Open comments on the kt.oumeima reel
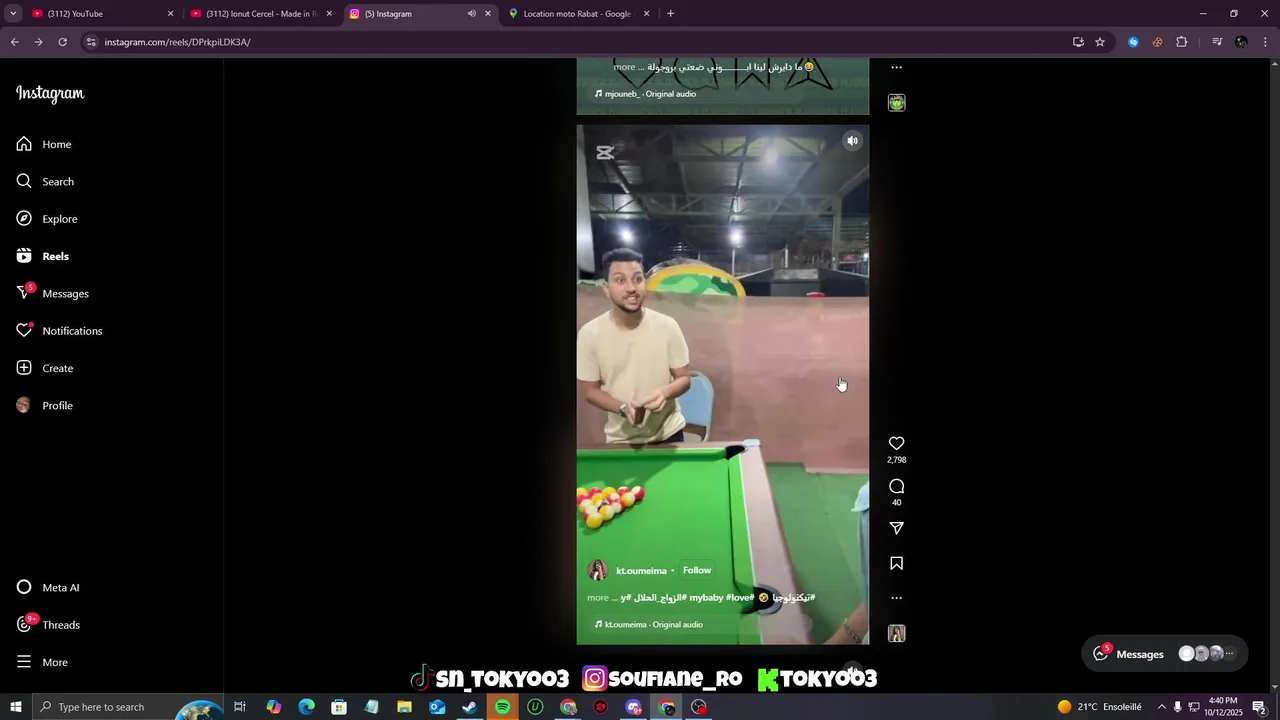 tap(897, 486)
